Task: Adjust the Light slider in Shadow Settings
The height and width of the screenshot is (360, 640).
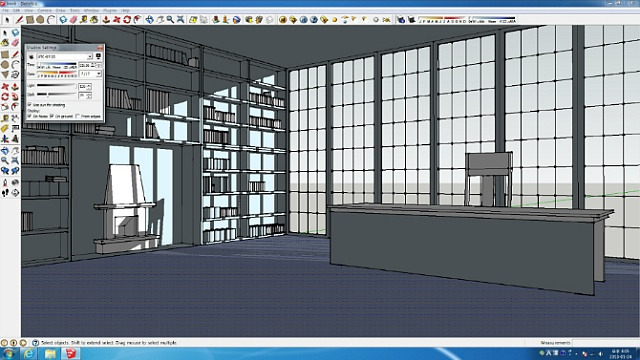Action: [x=57, y=85]
